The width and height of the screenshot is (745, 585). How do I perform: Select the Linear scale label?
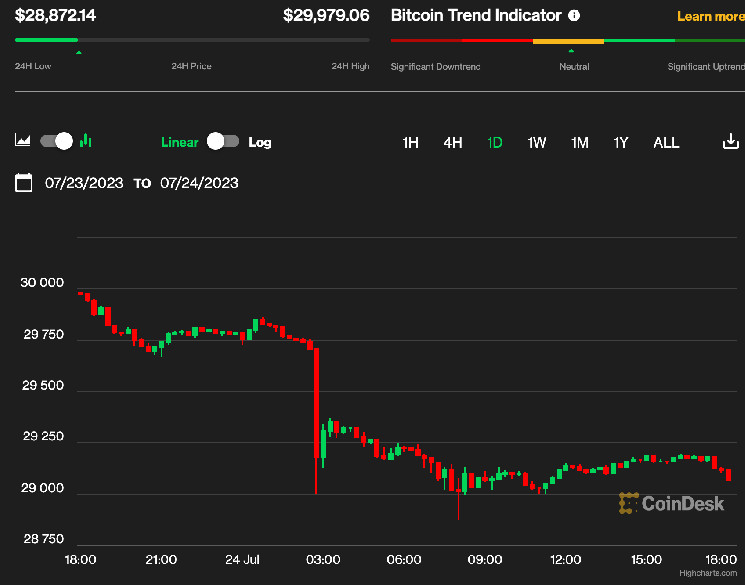(180, 142)
